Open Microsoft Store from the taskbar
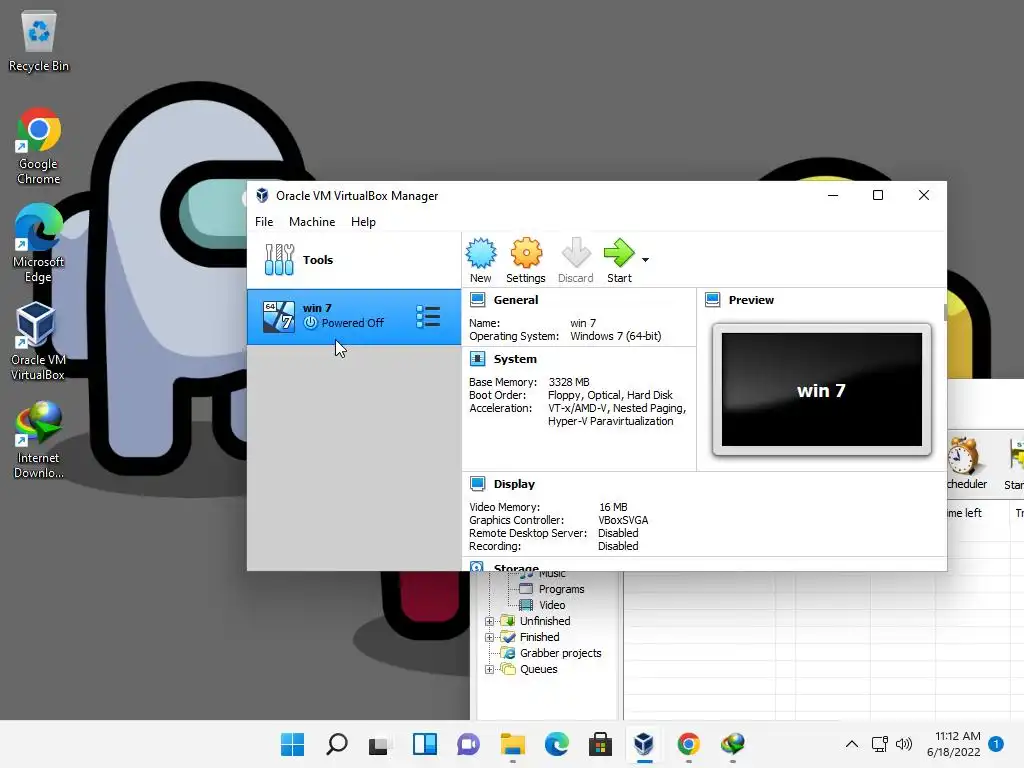The image size is (1024, 768). 600,744
